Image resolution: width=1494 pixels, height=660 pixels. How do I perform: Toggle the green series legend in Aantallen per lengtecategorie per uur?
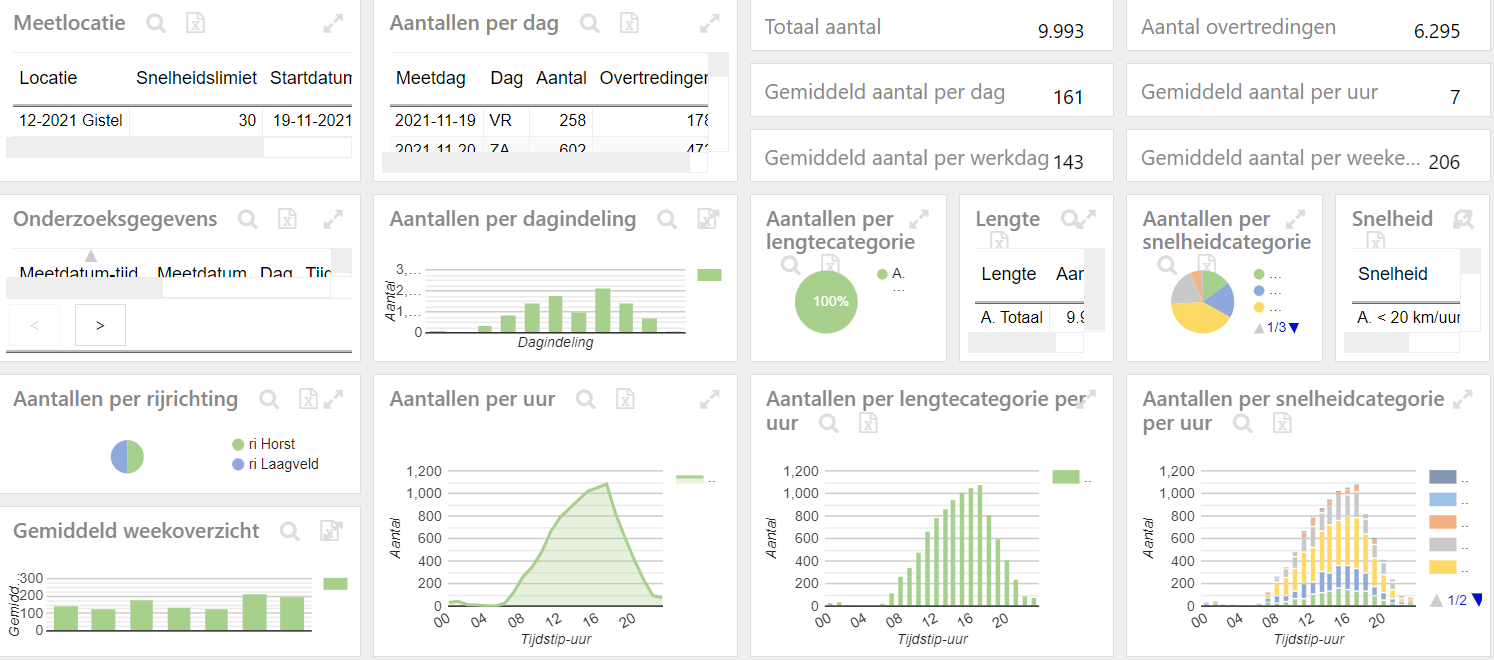pos(1067,477)
